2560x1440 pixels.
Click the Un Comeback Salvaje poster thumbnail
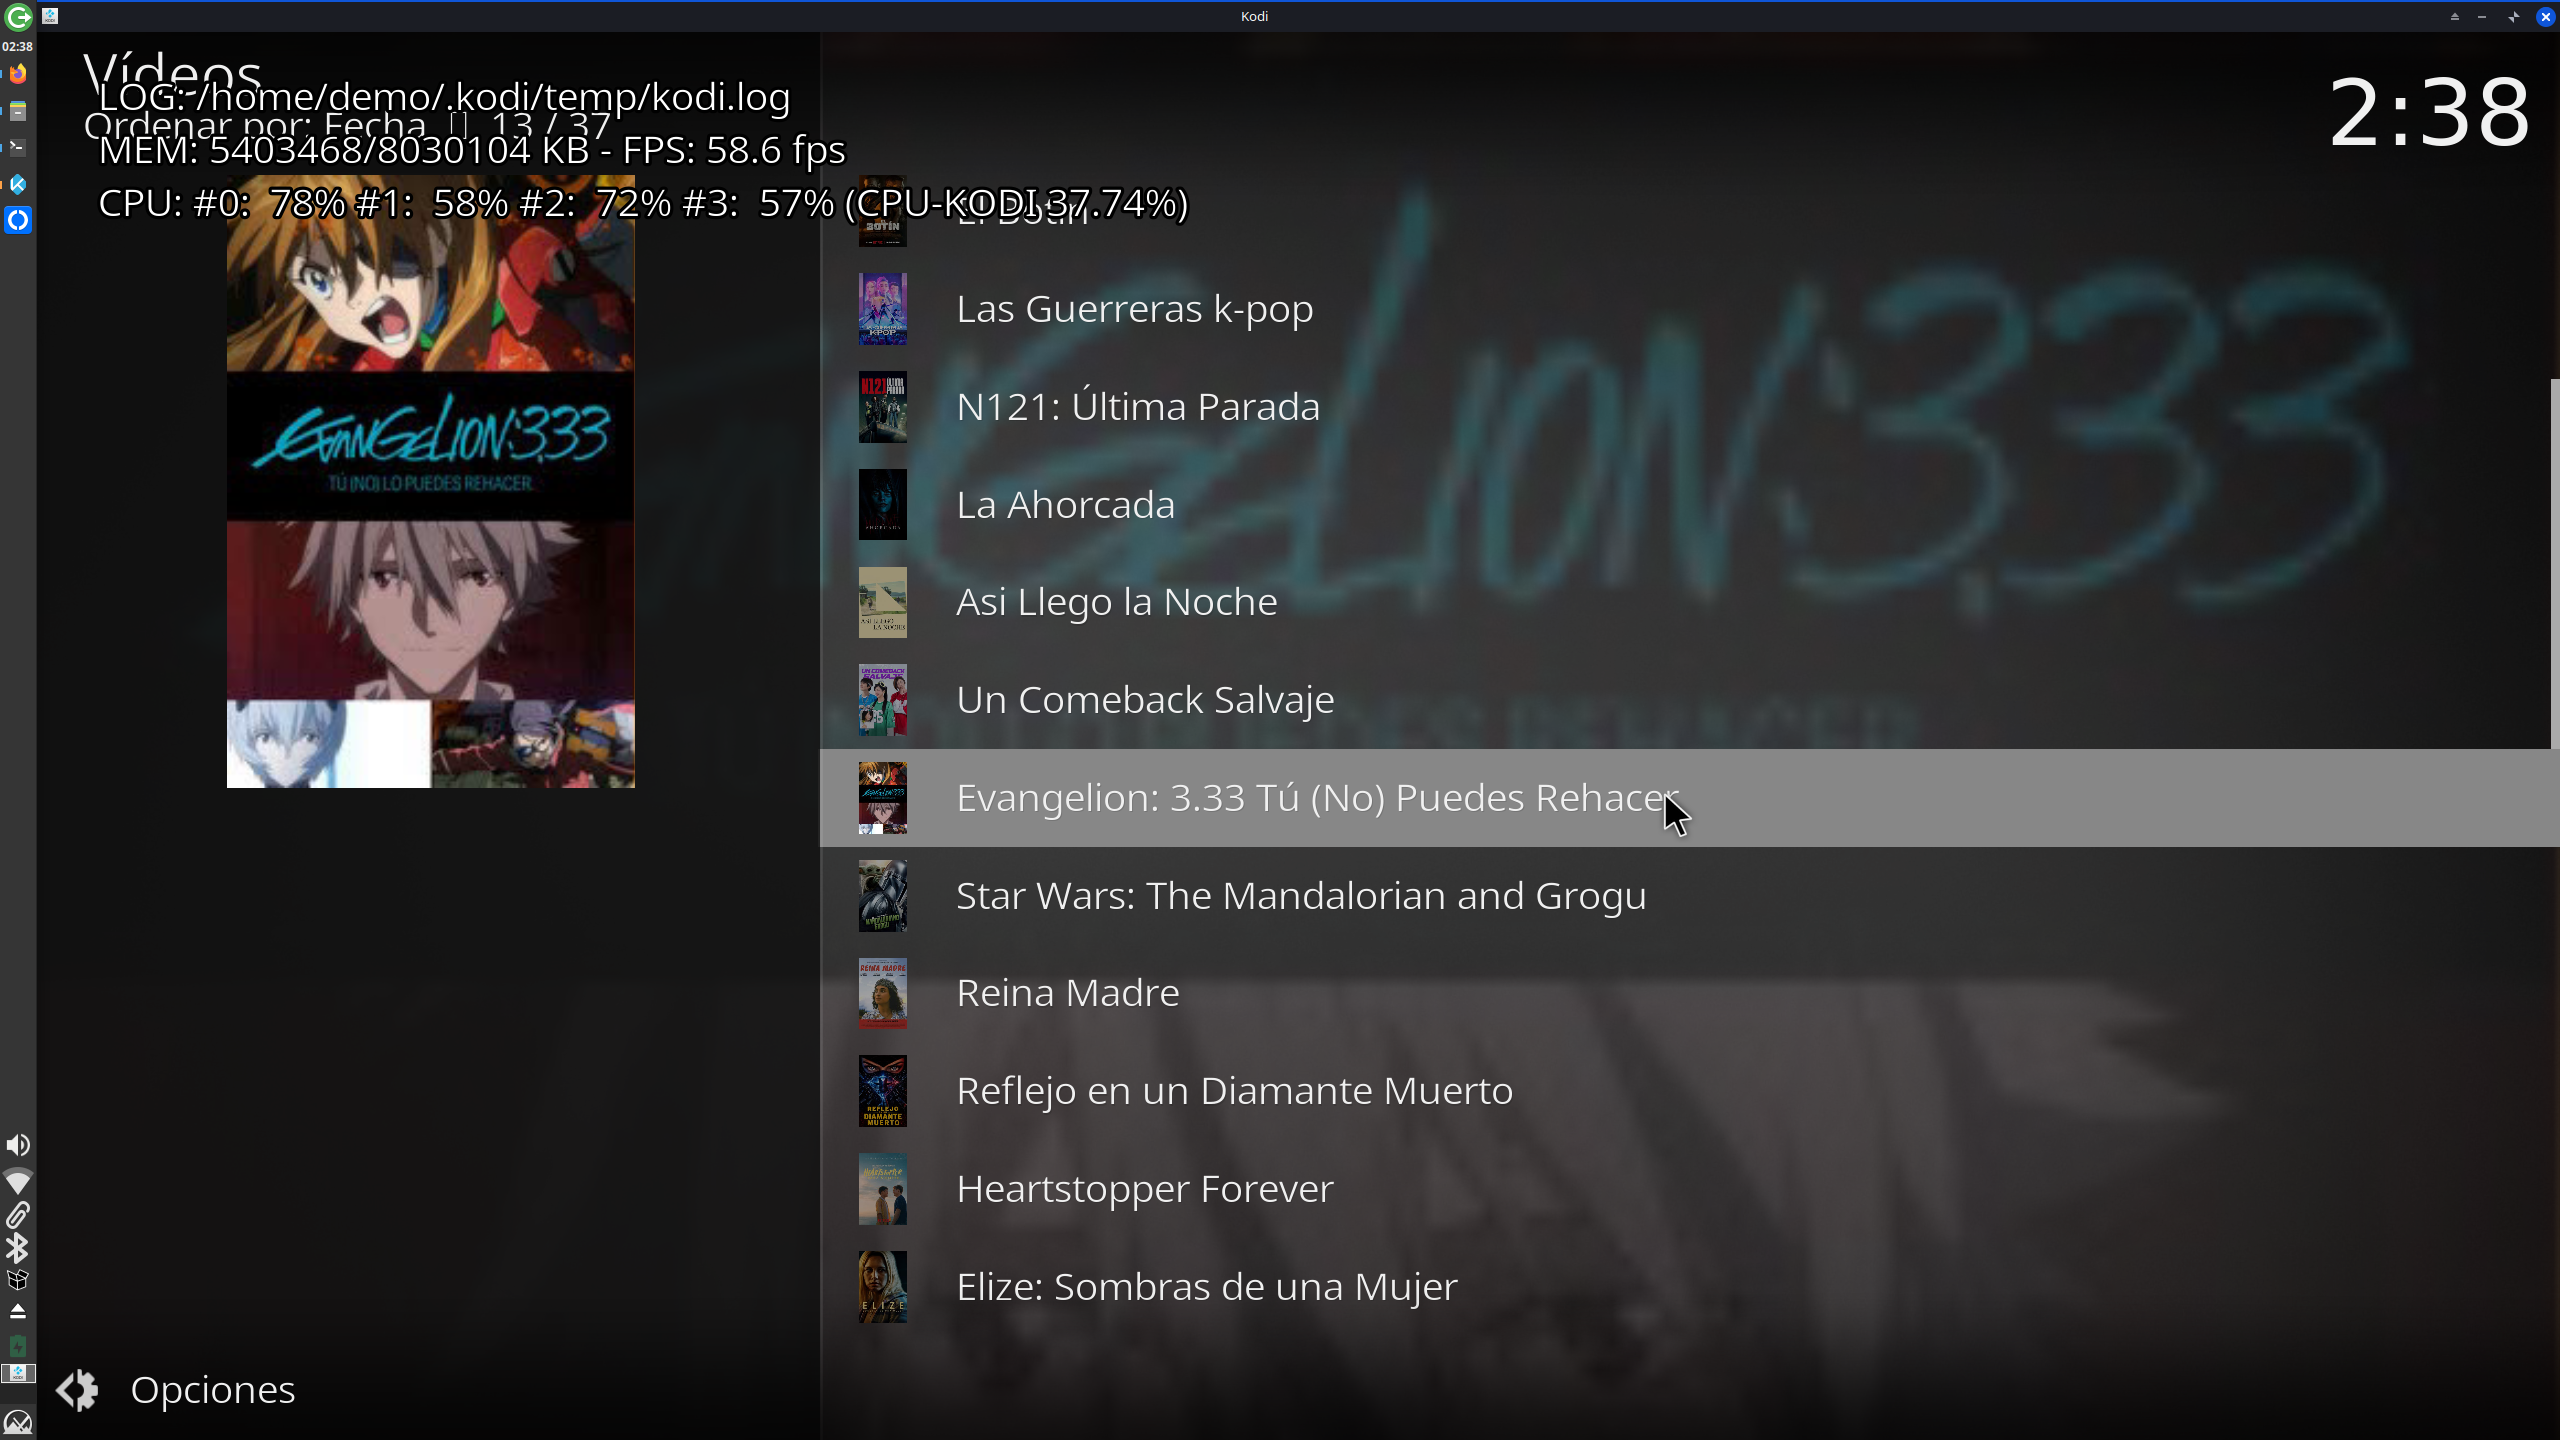click(x=883, y=700)
